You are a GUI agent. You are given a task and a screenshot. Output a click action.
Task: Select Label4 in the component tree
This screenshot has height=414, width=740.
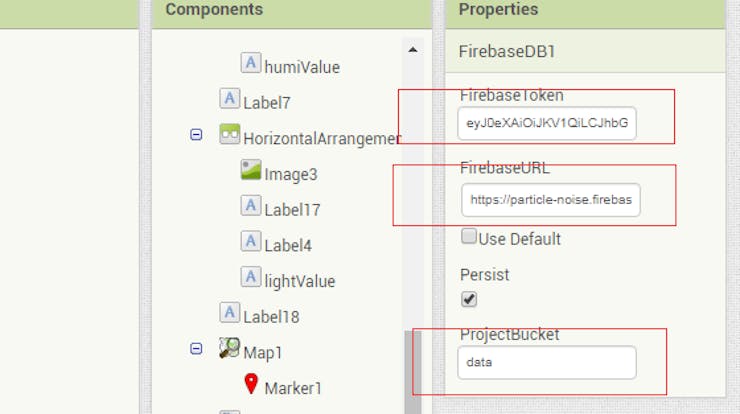point(288,245)
